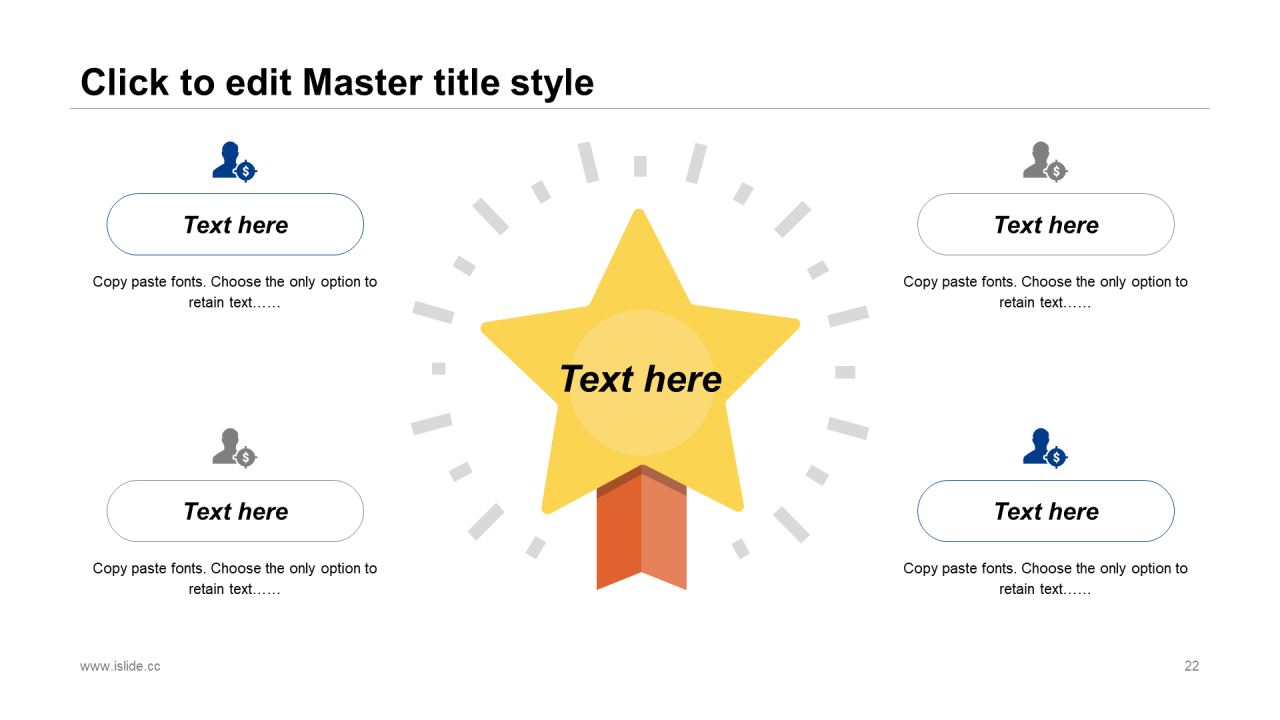Click the blue-outlined 'Text here' box at lower right
Image resolution: width=1280 pixels, height=720 pixels.
click(x=1046, y=511)
